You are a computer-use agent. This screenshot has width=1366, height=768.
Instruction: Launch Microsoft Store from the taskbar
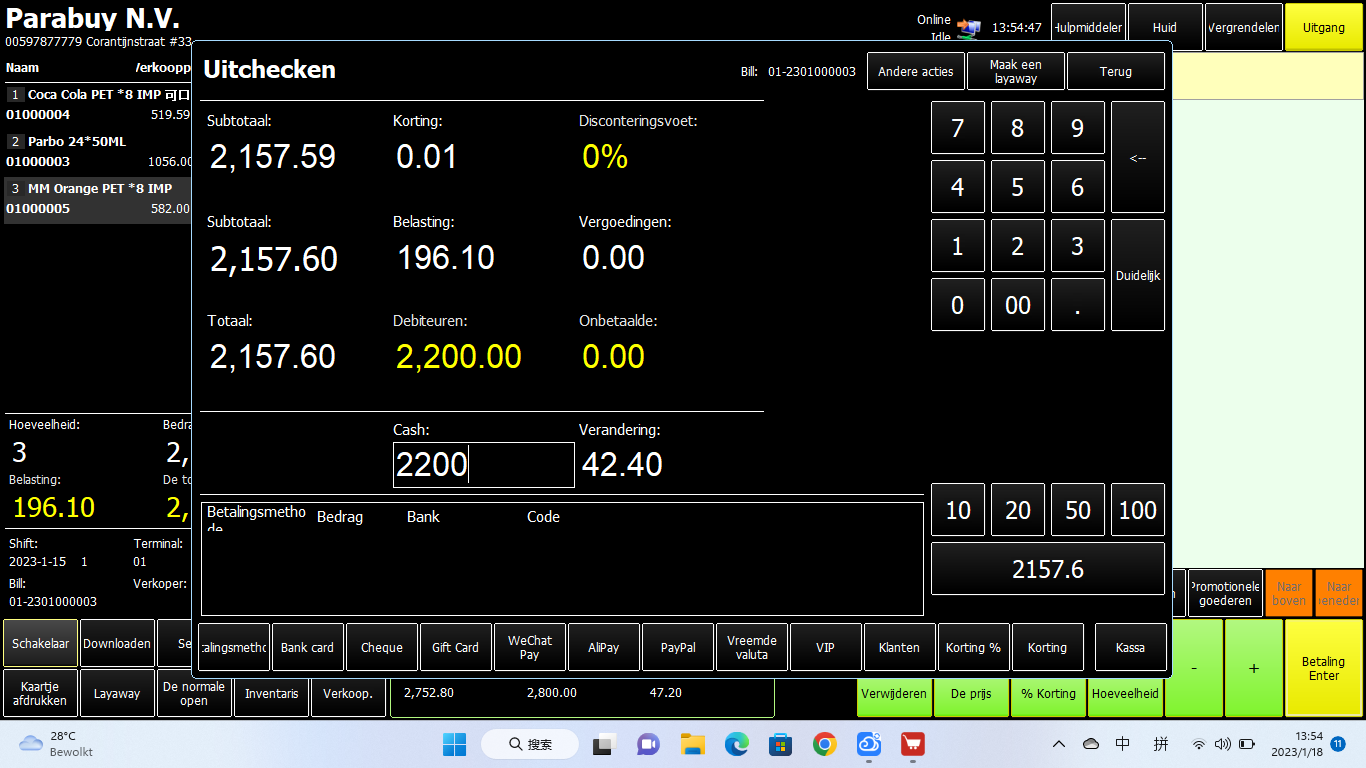click(x=781, y=744)
